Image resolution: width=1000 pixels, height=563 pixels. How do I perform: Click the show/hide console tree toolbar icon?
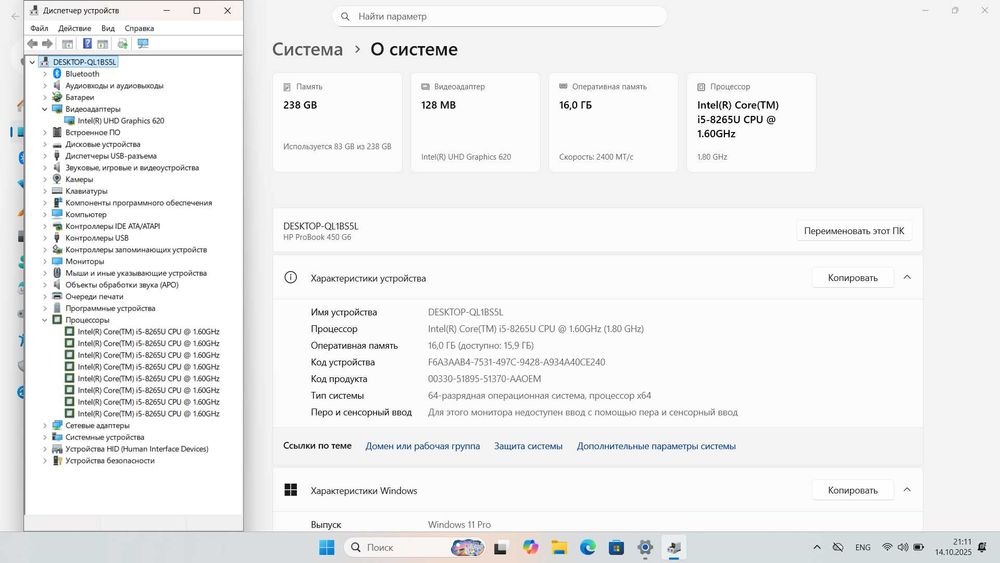point(68,43)
